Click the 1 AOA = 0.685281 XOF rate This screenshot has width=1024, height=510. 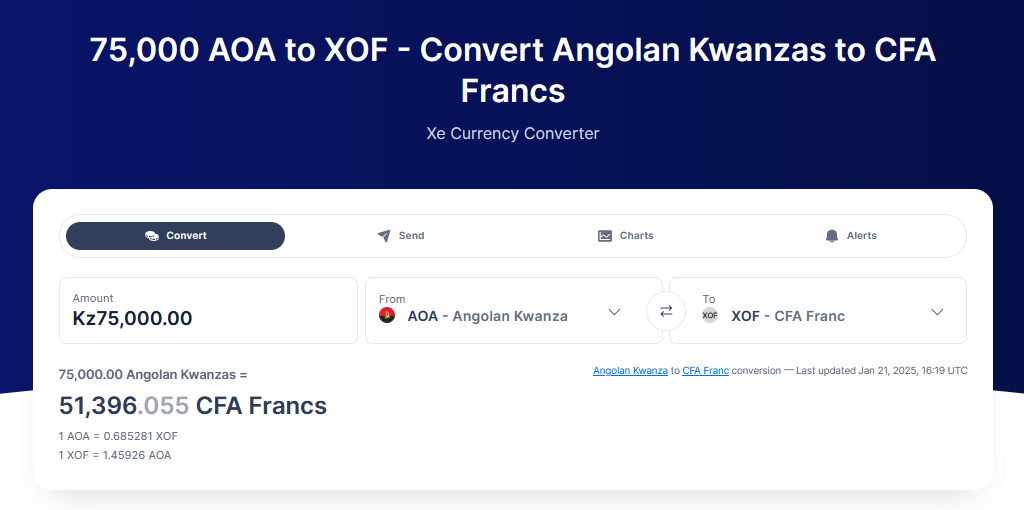[x=118, y=436]
